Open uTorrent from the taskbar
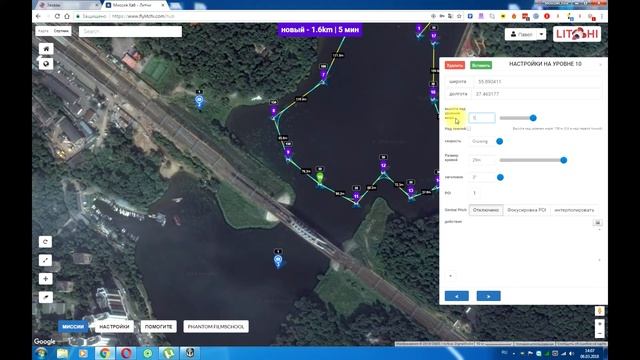The width and height of the screenshot is (640, 360). (x=169, y=353)
